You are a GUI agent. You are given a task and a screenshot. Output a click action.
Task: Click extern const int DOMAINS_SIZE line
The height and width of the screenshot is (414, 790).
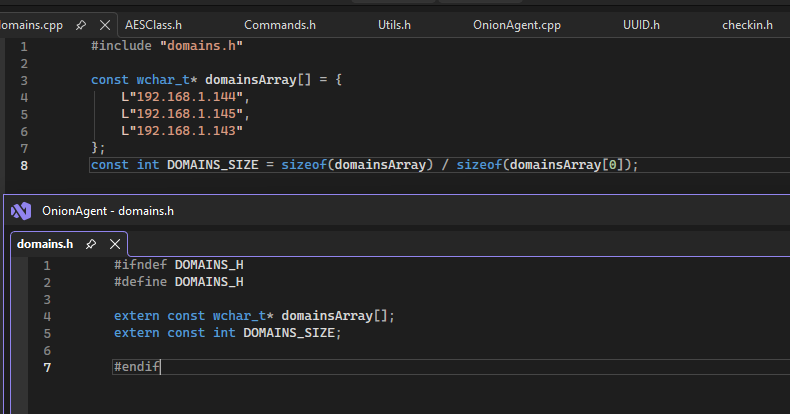pyautogui.click(x=227, y=333)
